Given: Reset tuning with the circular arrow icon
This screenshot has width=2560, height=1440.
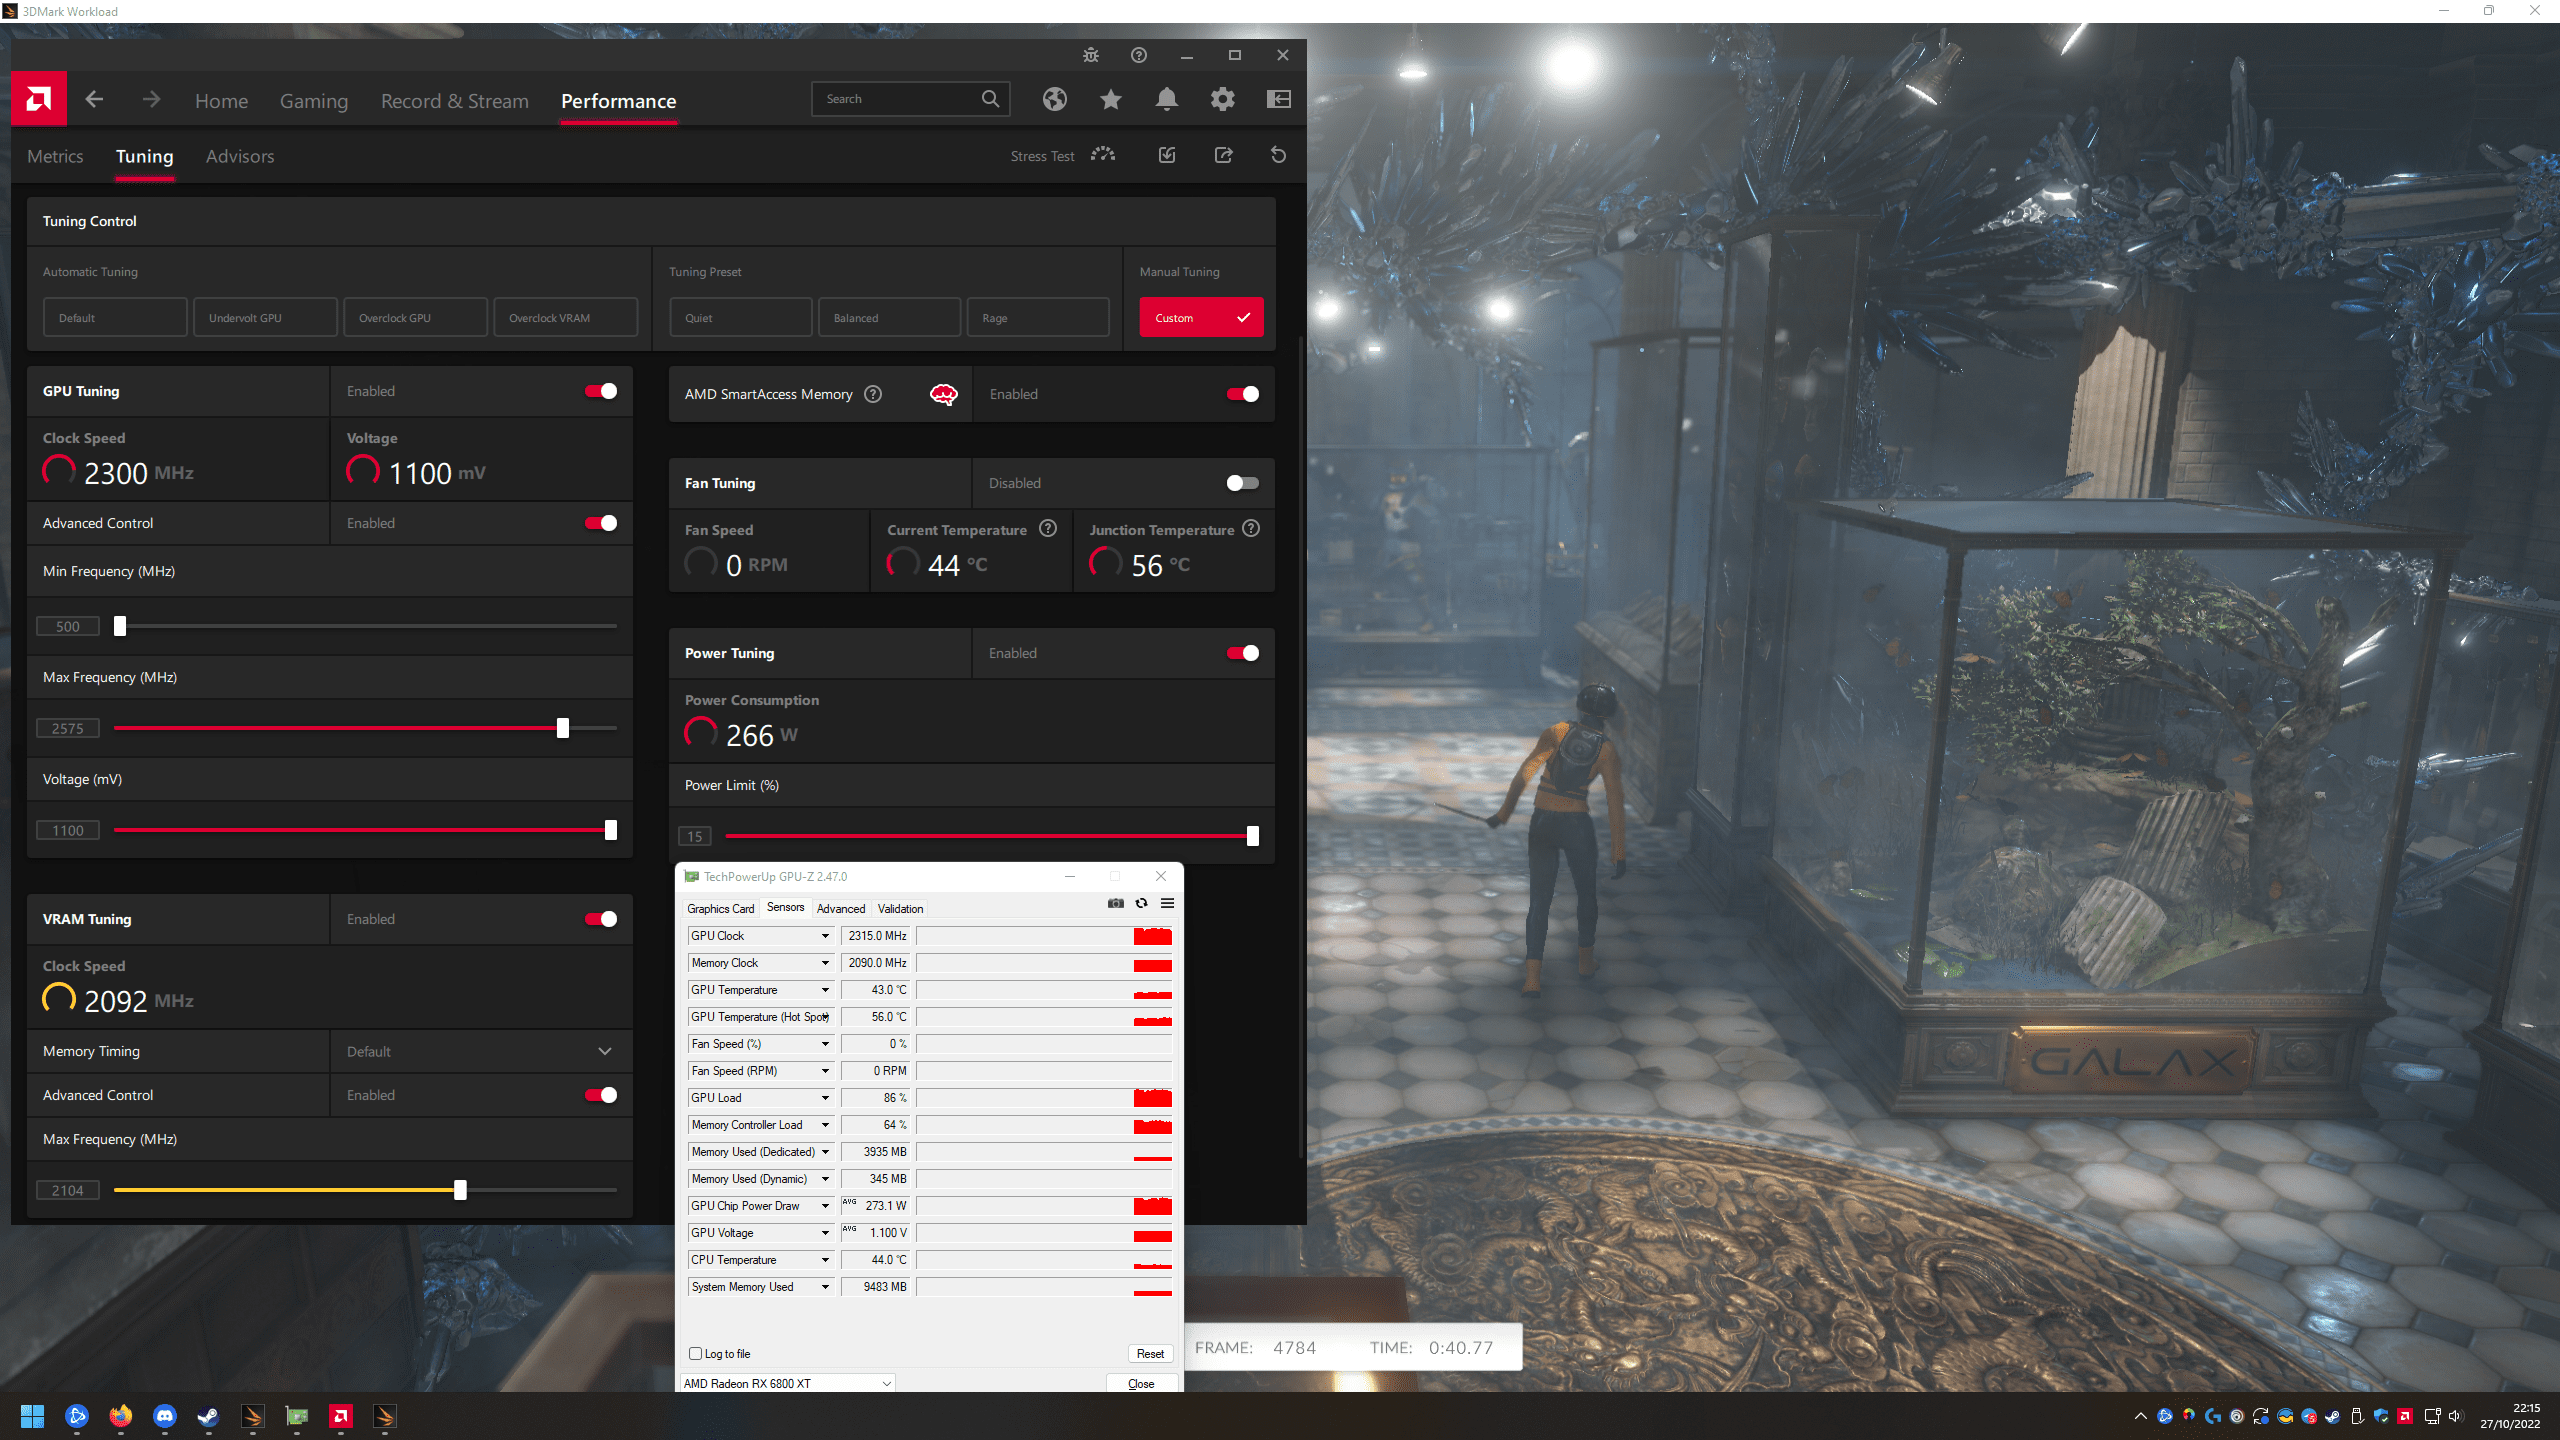Looking at the screenshot, I should (x=1278, y=155).
